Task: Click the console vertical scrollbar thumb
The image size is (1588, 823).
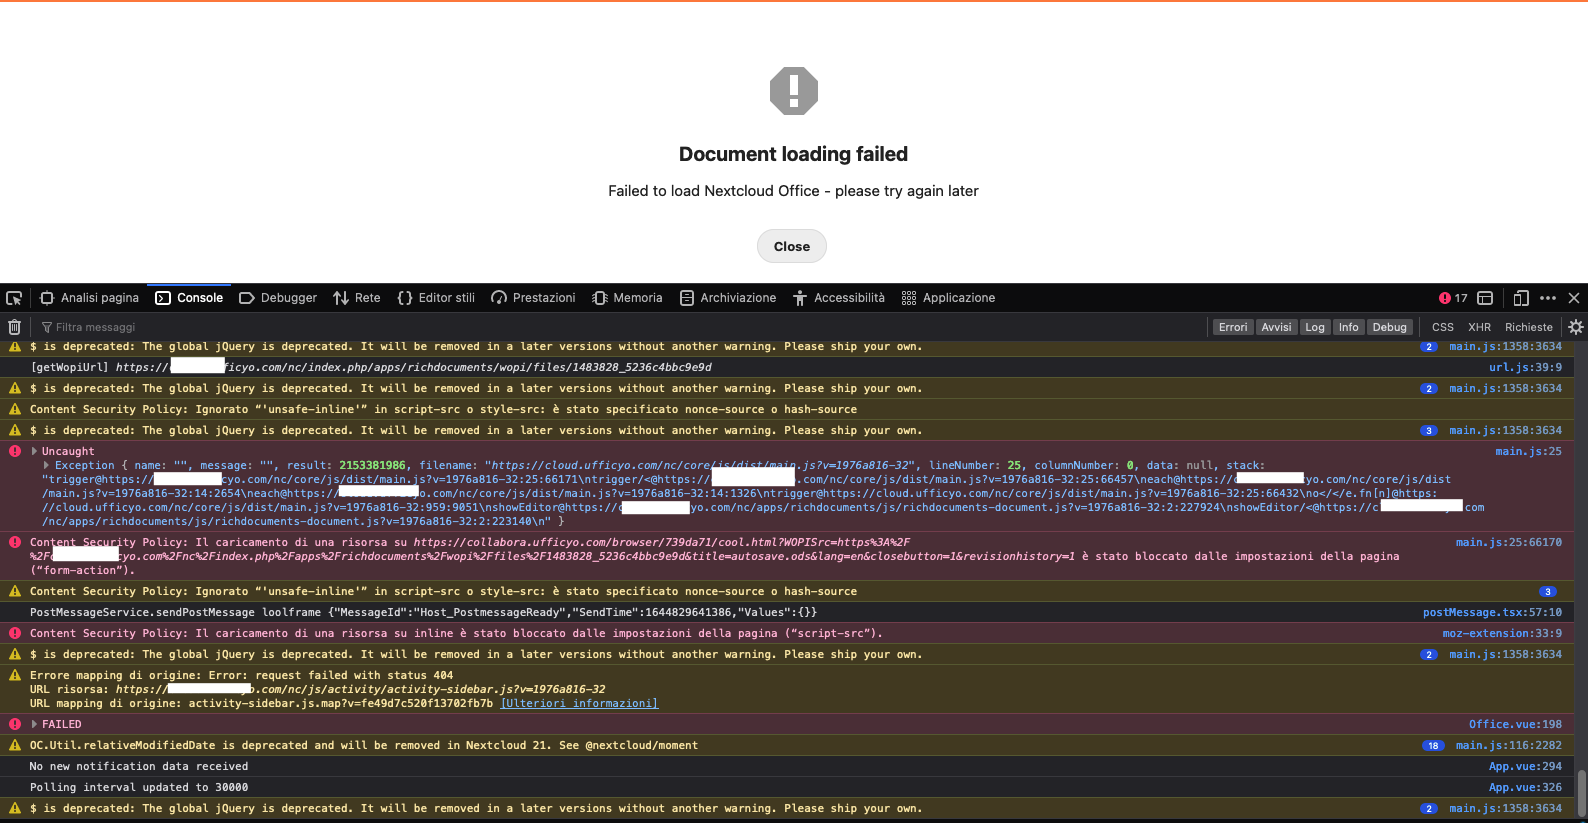Action: click(x=1581, y=794)
